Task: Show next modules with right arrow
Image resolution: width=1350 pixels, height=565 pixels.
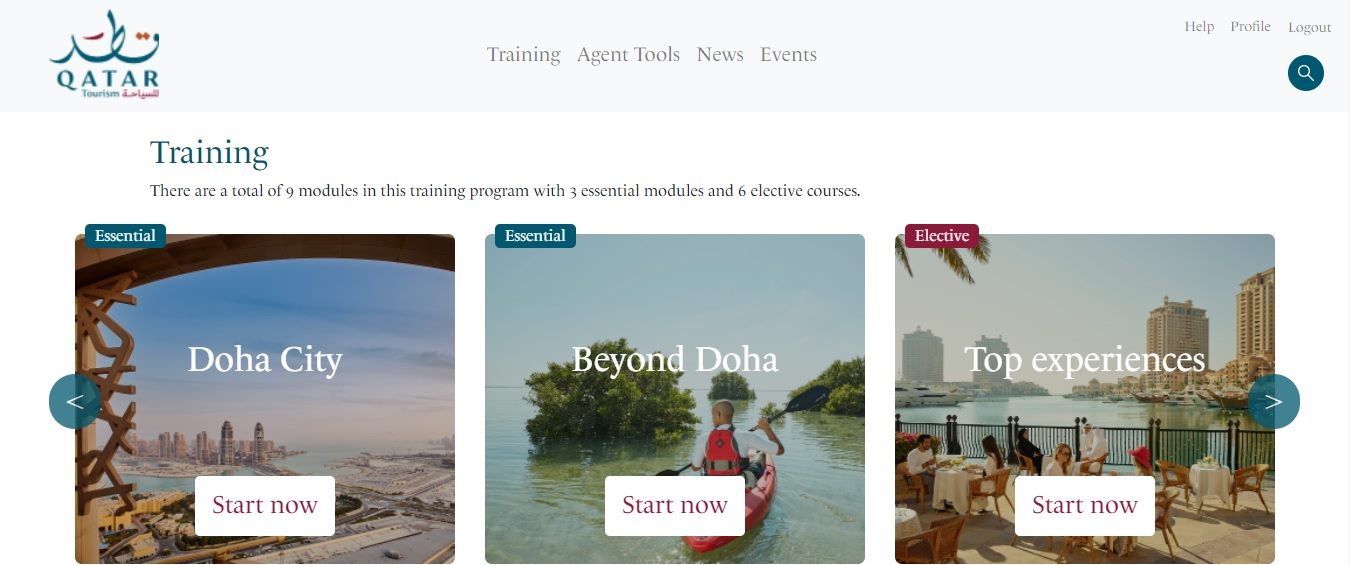Action: [x=1273, y=401]
